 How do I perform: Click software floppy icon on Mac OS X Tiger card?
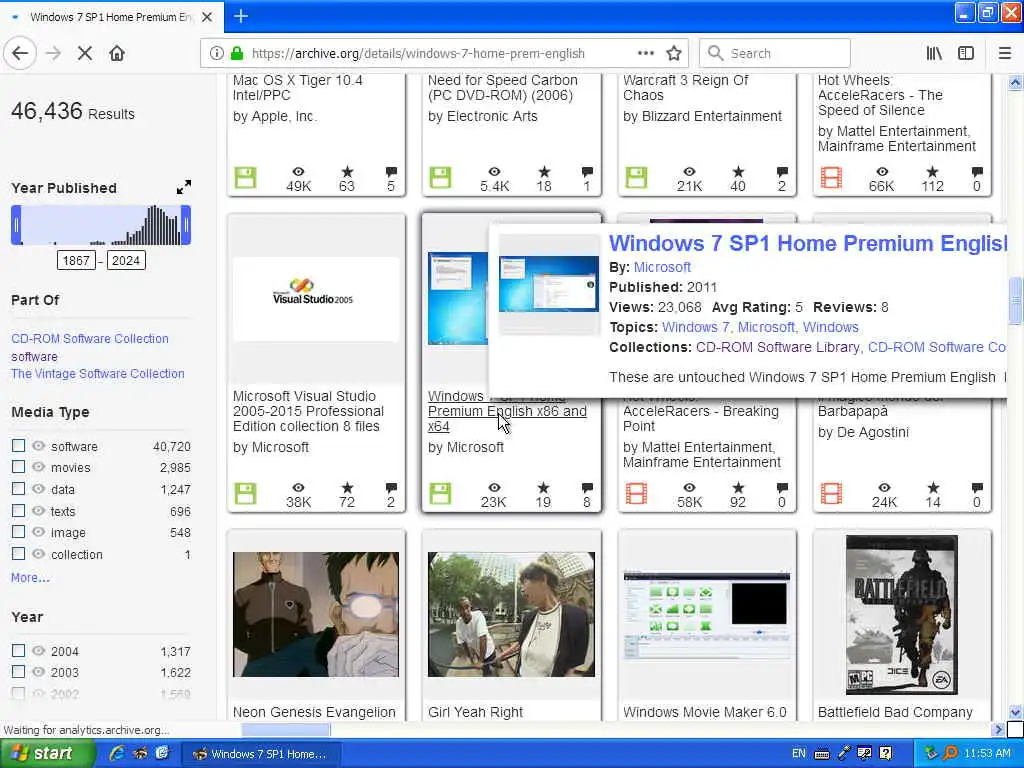coord(246,178)
